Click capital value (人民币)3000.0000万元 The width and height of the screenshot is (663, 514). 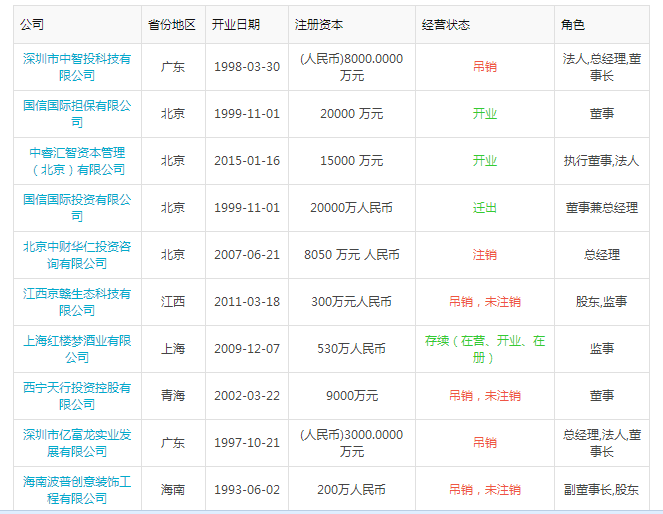(x=352, y=443)
